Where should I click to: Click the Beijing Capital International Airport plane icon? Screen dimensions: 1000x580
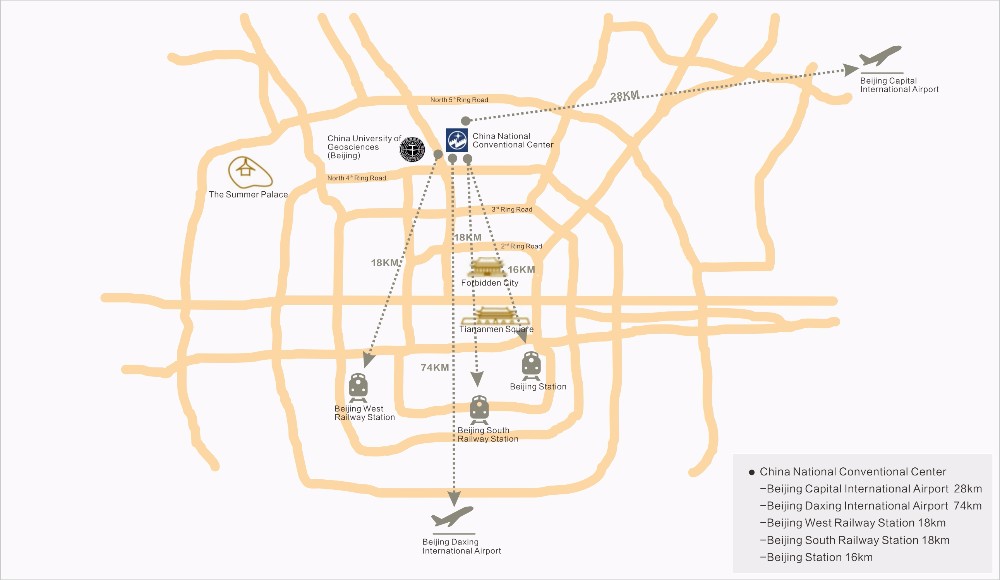(881, 56)
